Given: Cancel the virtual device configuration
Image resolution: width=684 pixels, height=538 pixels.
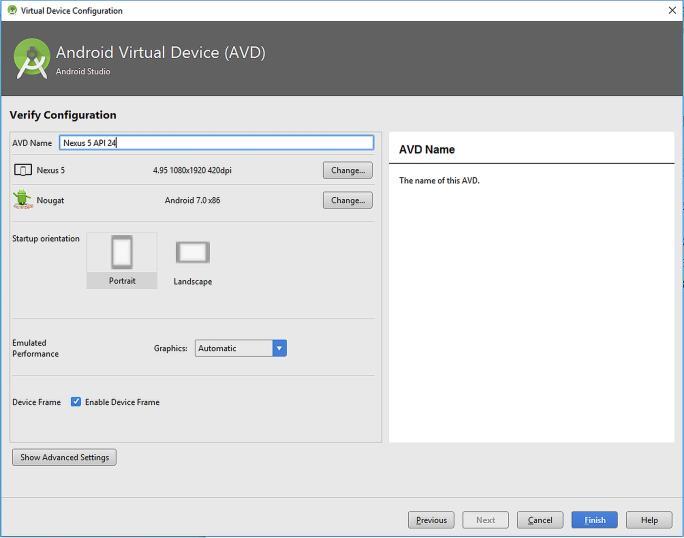Looking at the screenshot, I should [x=540, y=520].
